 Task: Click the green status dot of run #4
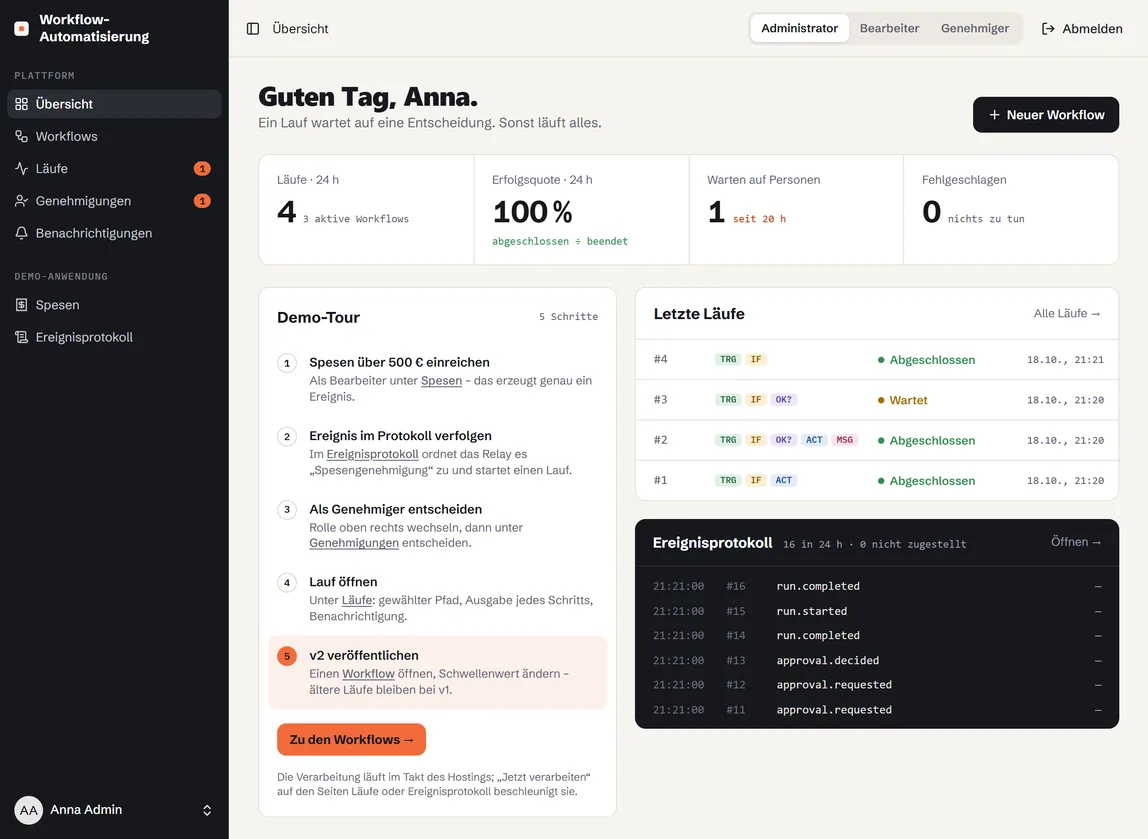(x=881, y=360)
